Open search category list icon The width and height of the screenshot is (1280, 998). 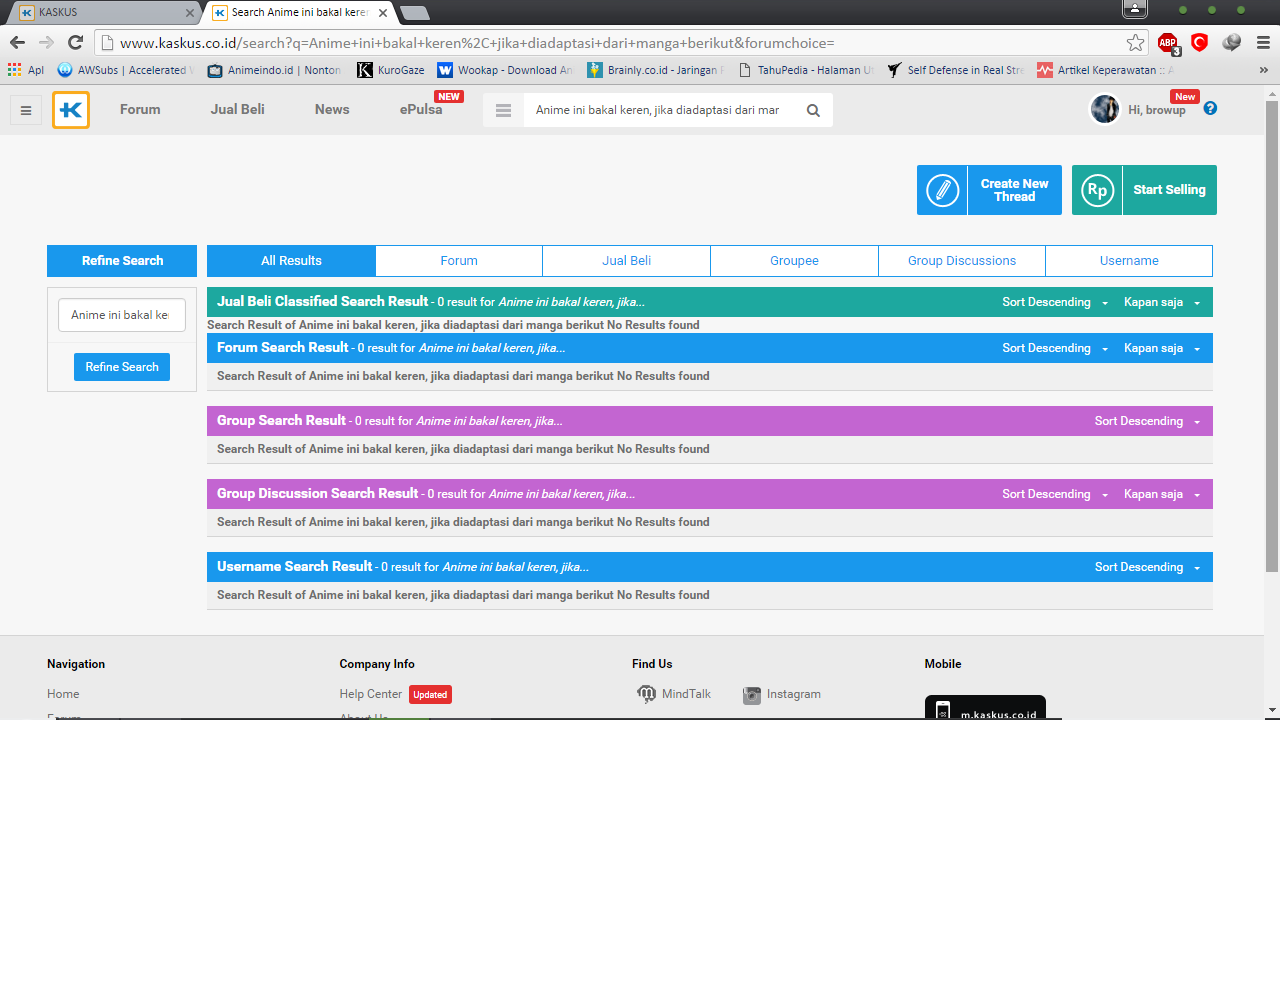[503, 111]
